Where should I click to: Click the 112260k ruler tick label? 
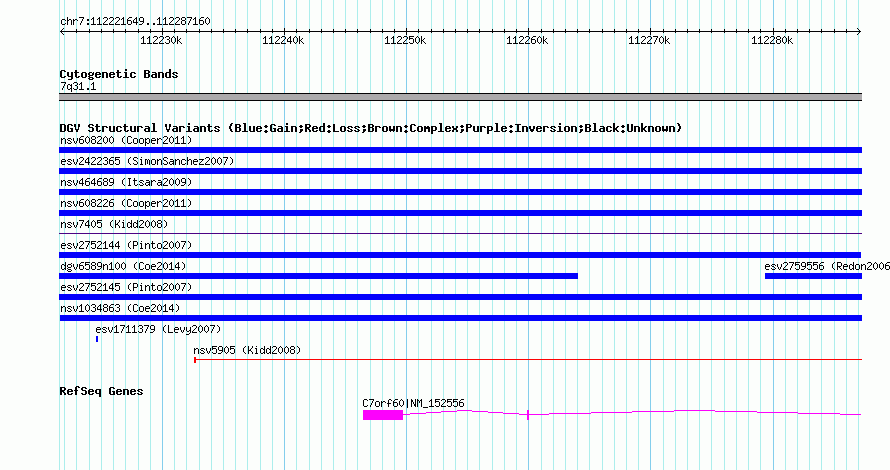pos(527,40)
